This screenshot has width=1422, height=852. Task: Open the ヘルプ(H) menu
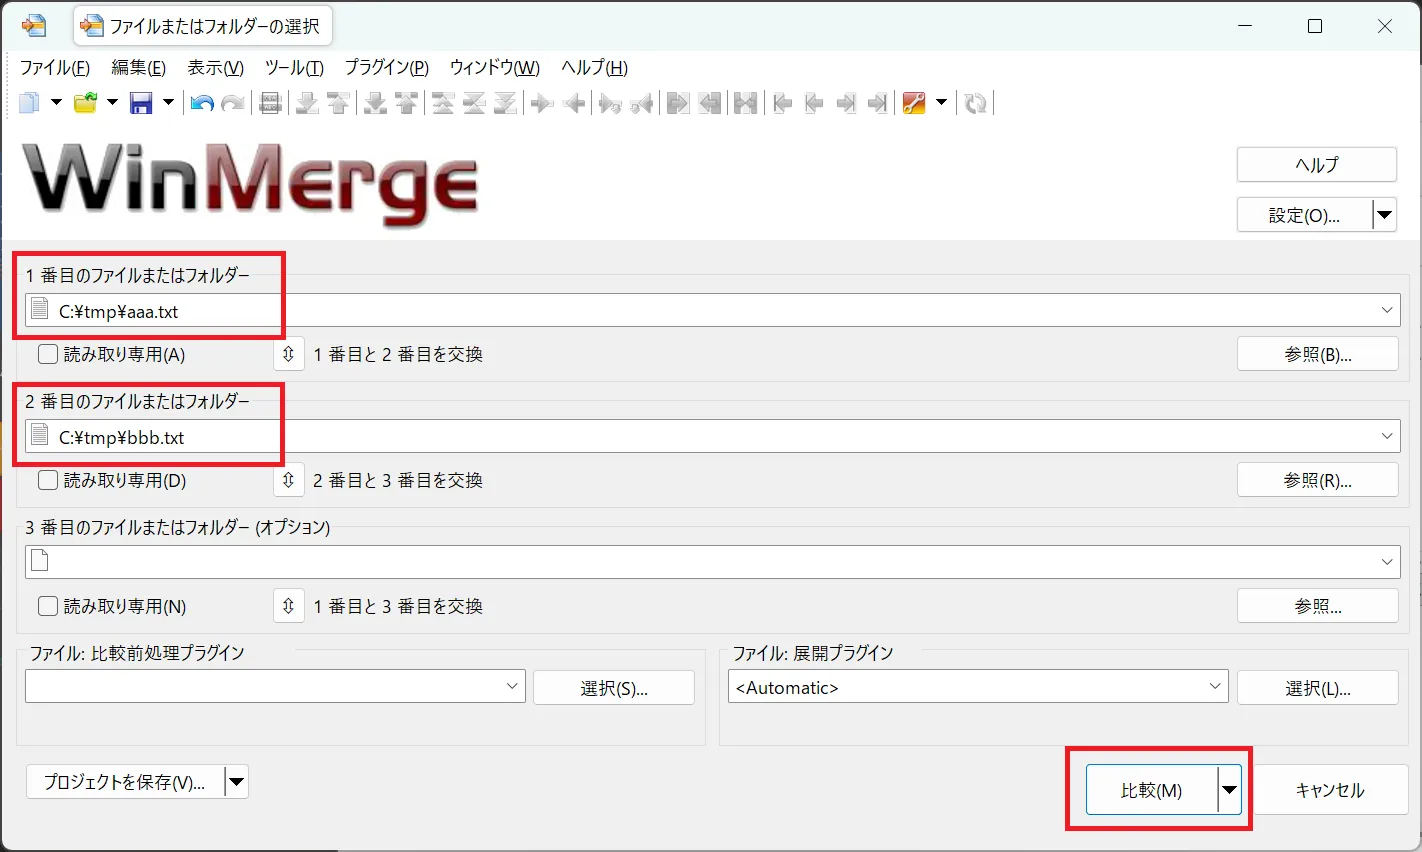(x=595, y=68)
